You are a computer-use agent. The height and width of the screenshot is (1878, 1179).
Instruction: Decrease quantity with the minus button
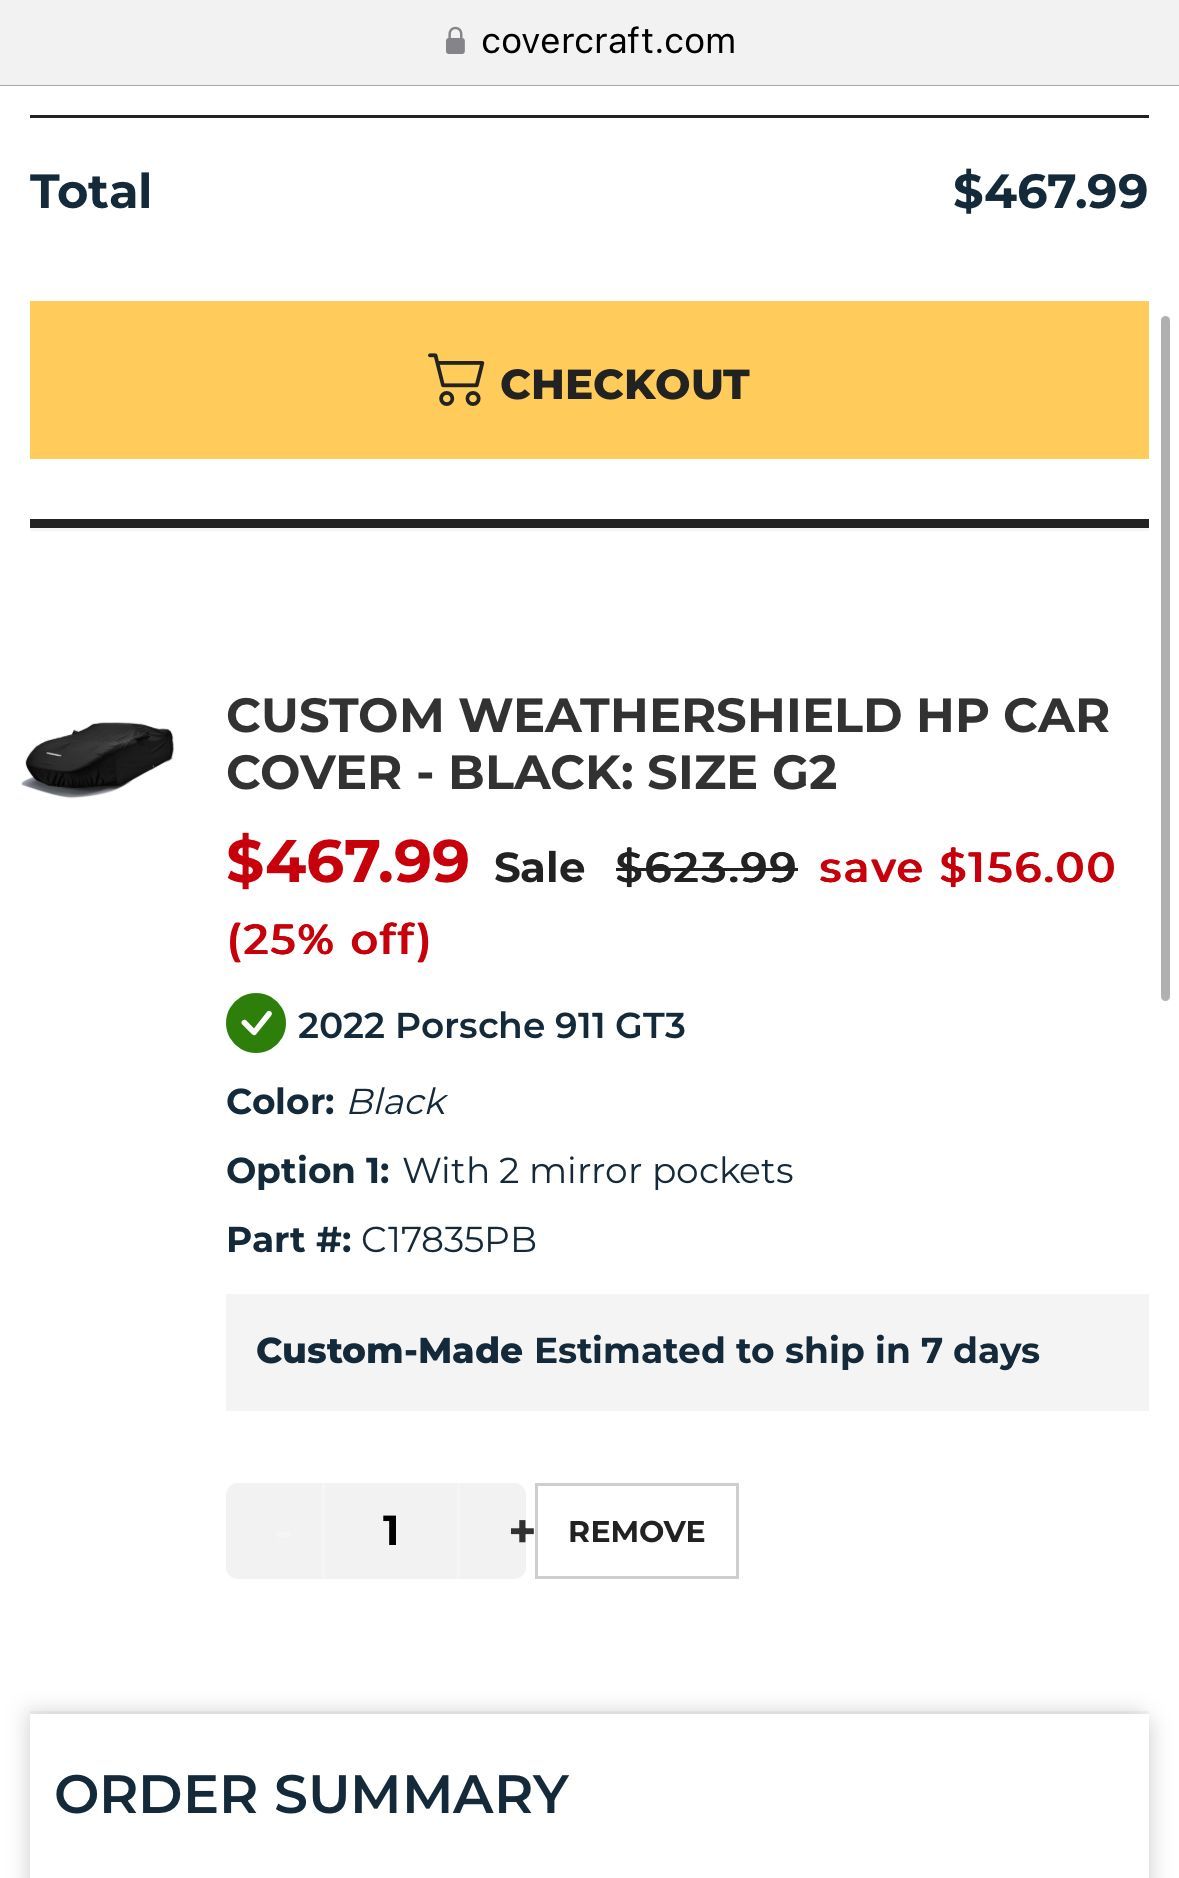pos(281,1531)
